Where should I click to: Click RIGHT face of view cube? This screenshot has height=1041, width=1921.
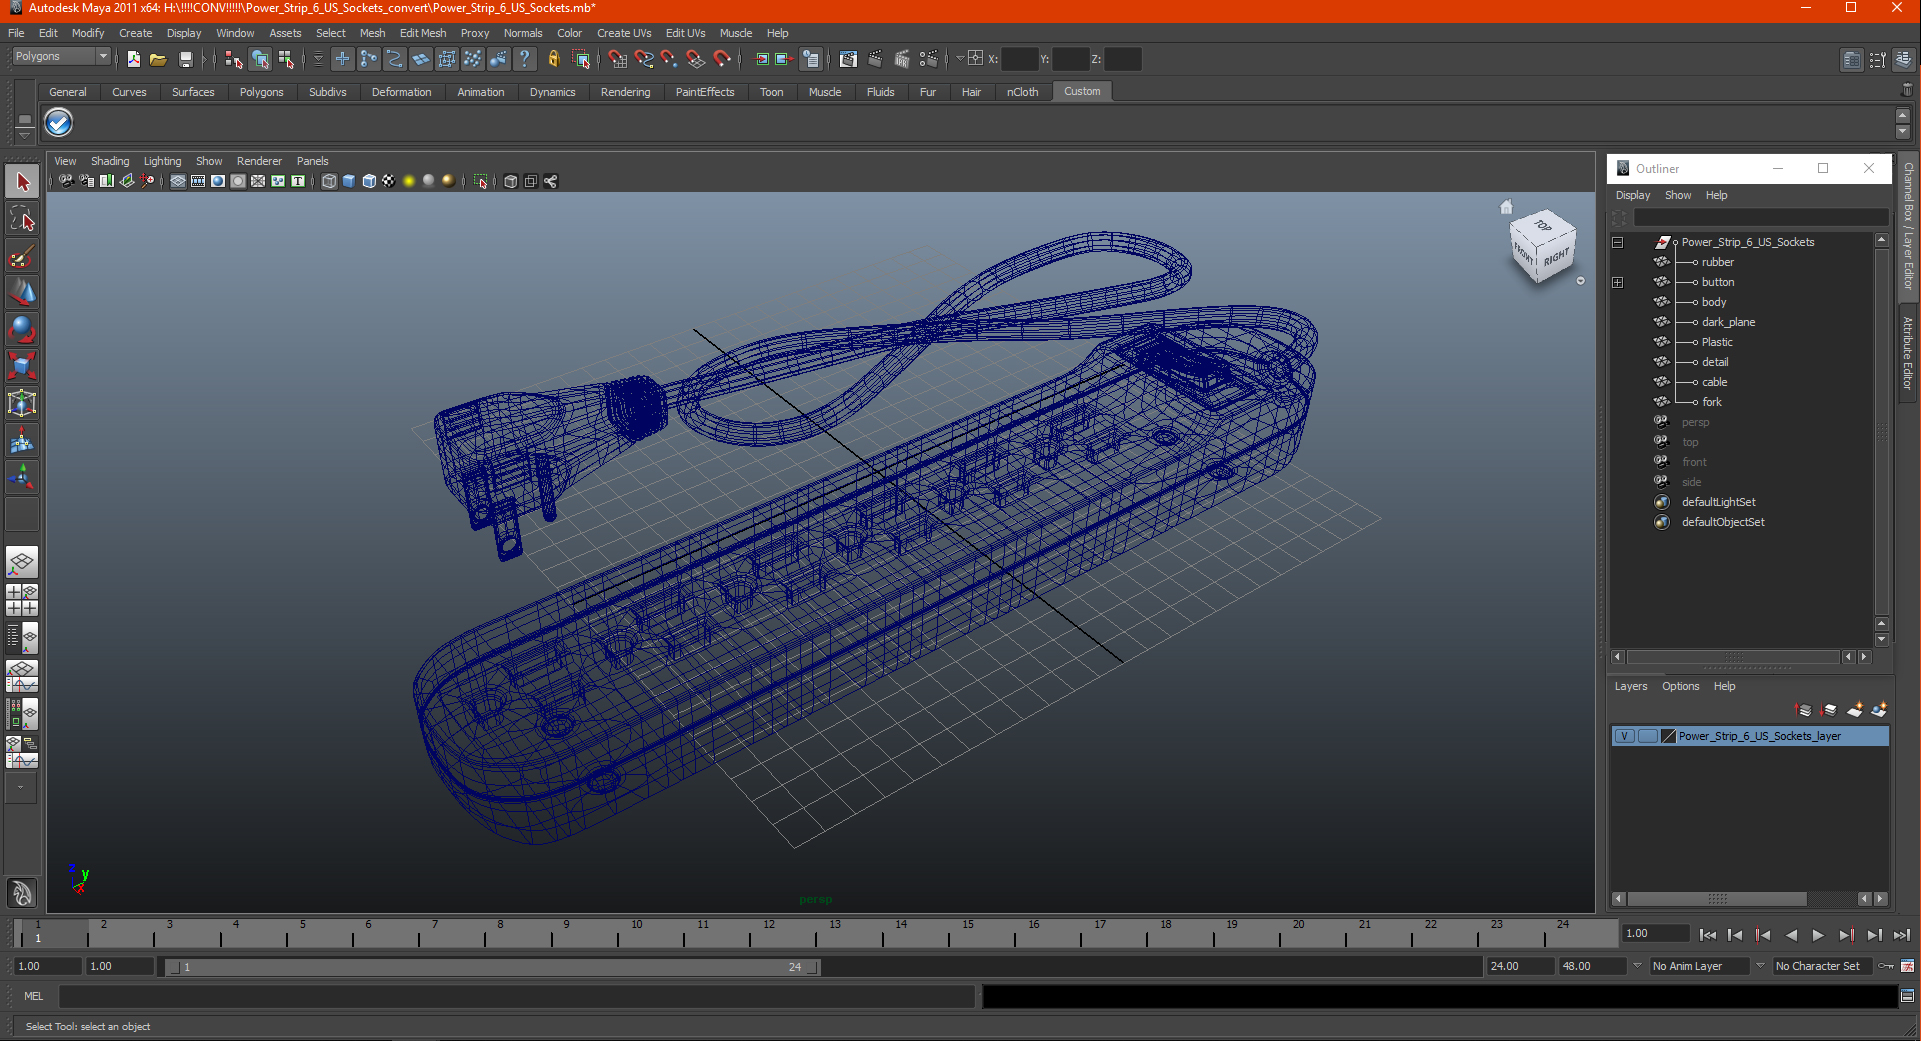pos(1556,258)
